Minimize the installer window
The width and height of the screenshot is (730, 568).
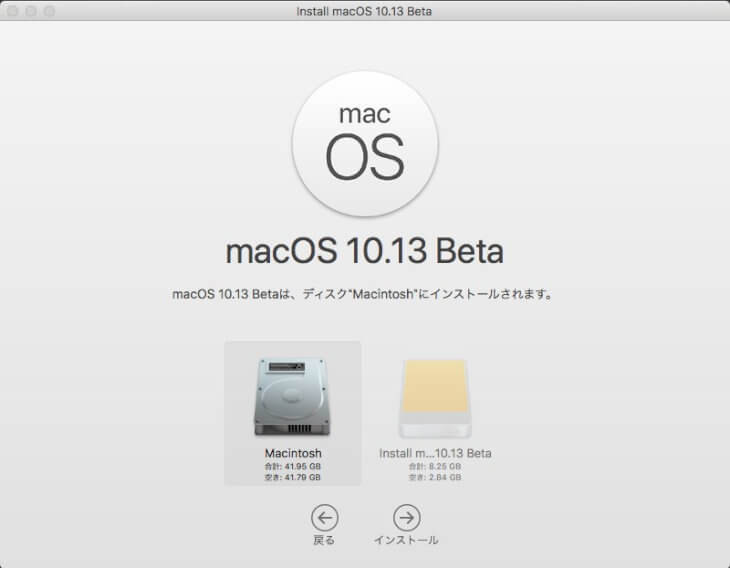tap(30, 10)
